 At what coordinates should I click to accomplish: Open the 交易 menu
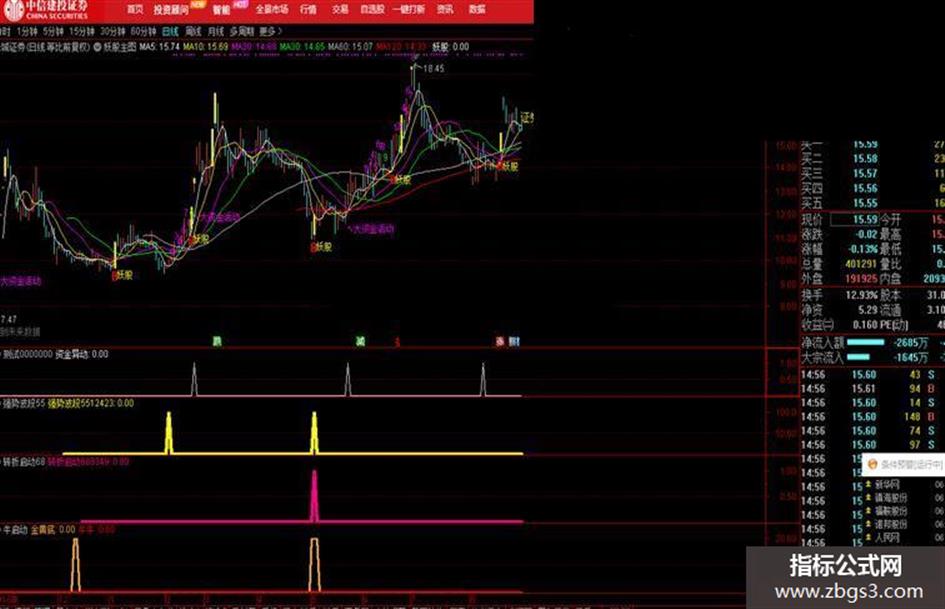[x=340, y=10]
